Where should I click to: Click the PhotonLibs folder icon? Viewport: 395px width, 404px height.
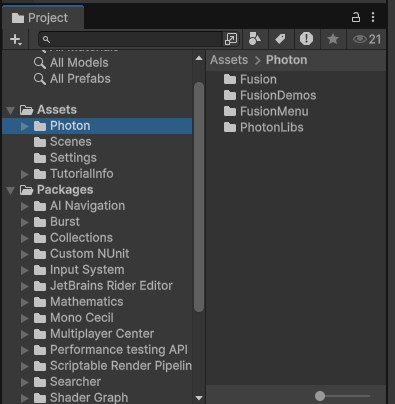230,127
